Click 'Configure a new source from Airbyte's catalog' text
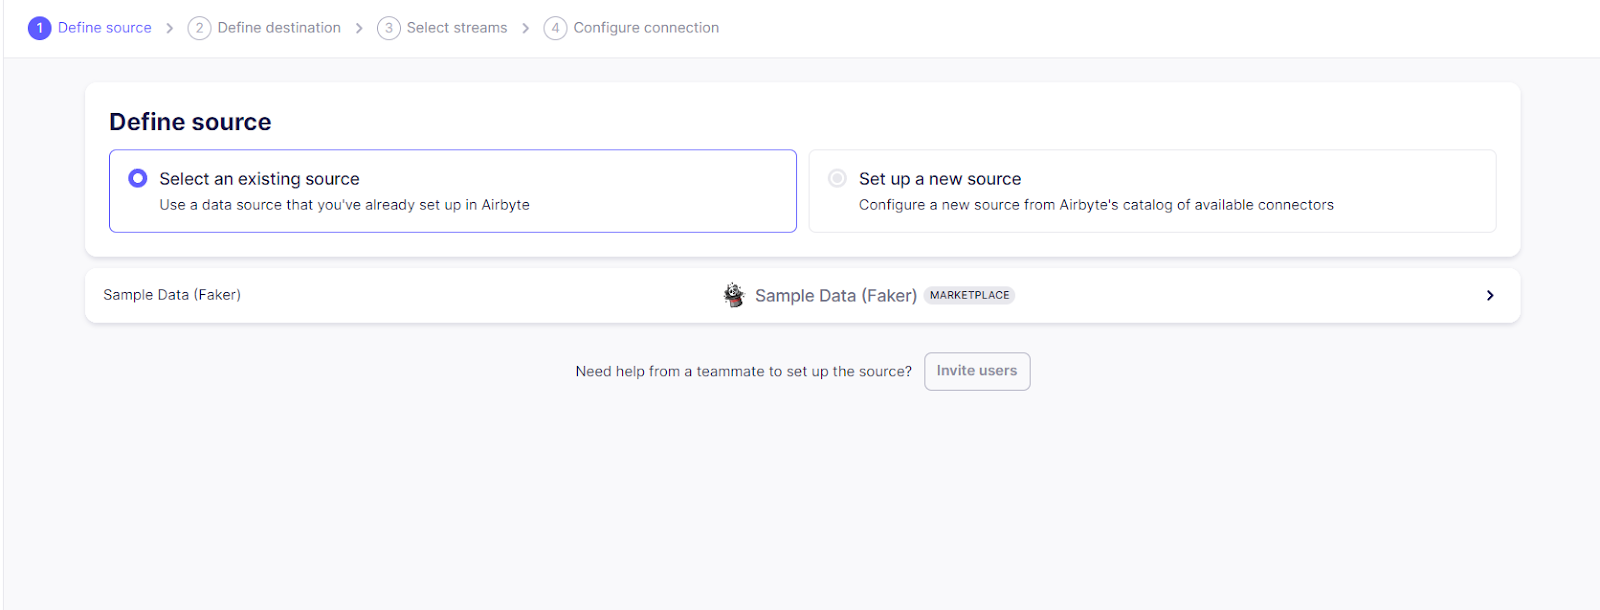 1096,205
